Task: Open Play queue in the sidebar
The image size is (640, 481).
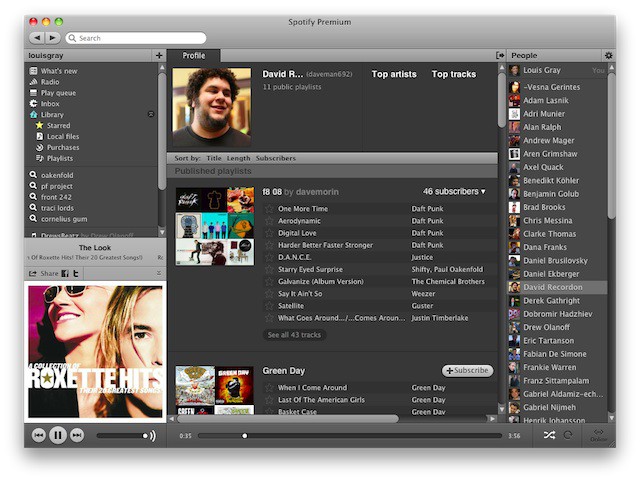Action: click(58, 93)
